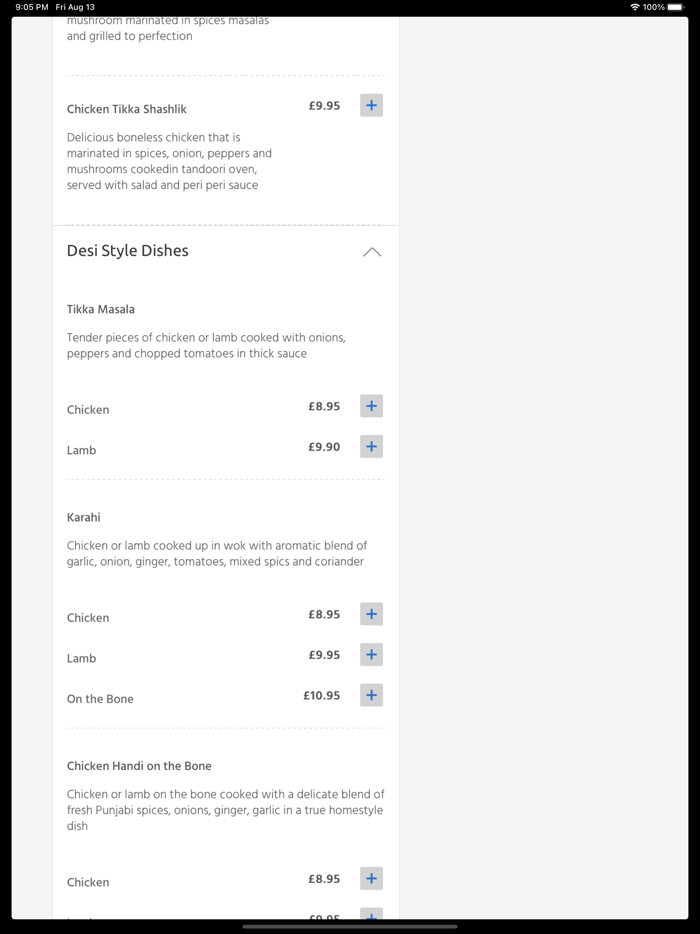Tap the Karahi Lamb option label
Screen dimensions: 700x934
pos(82,658)
